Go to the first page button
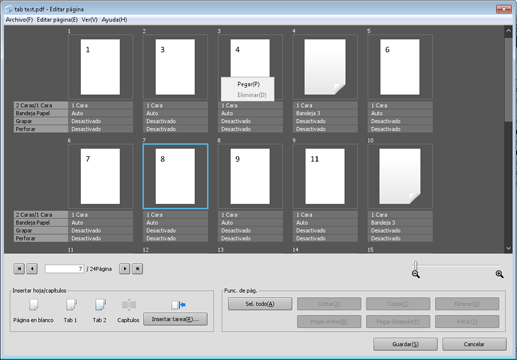The width and height of the screenshot is (517, 360). coord(19,269)
